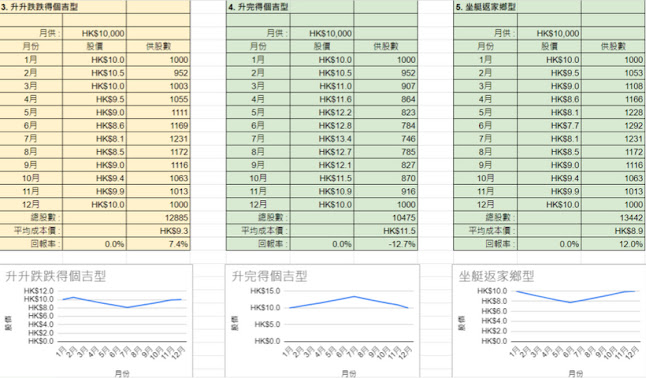This screenshot has height=378, width=646.
Task: Click share count 1228 in table 5
Action: click(x=613, y=113)
